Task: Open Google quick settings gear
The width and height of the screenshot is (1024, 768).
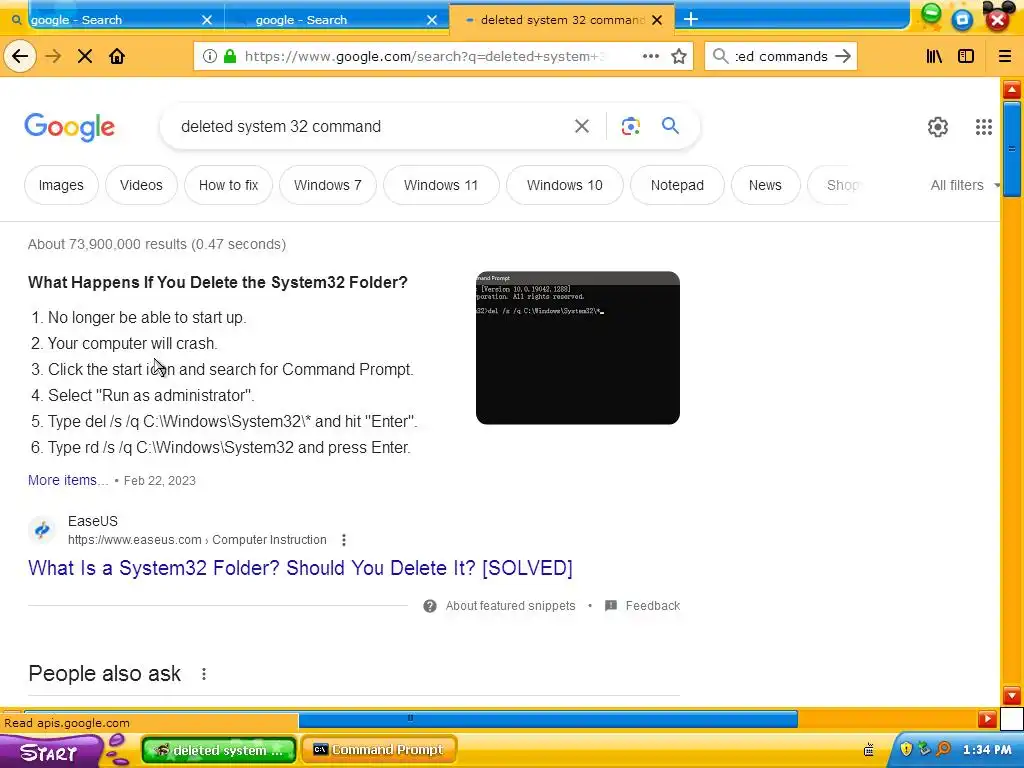Action: click(938, 127)
